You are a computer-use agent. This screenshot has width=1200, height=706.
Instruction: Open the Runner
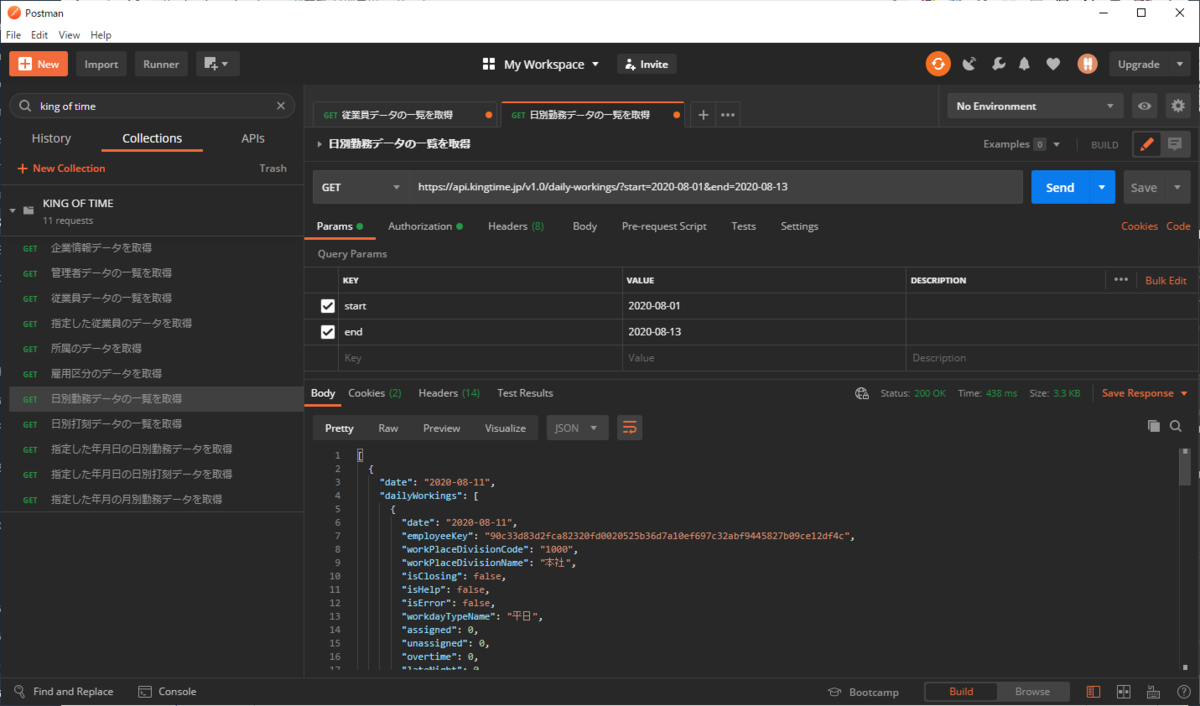click(x=161, y=64)
